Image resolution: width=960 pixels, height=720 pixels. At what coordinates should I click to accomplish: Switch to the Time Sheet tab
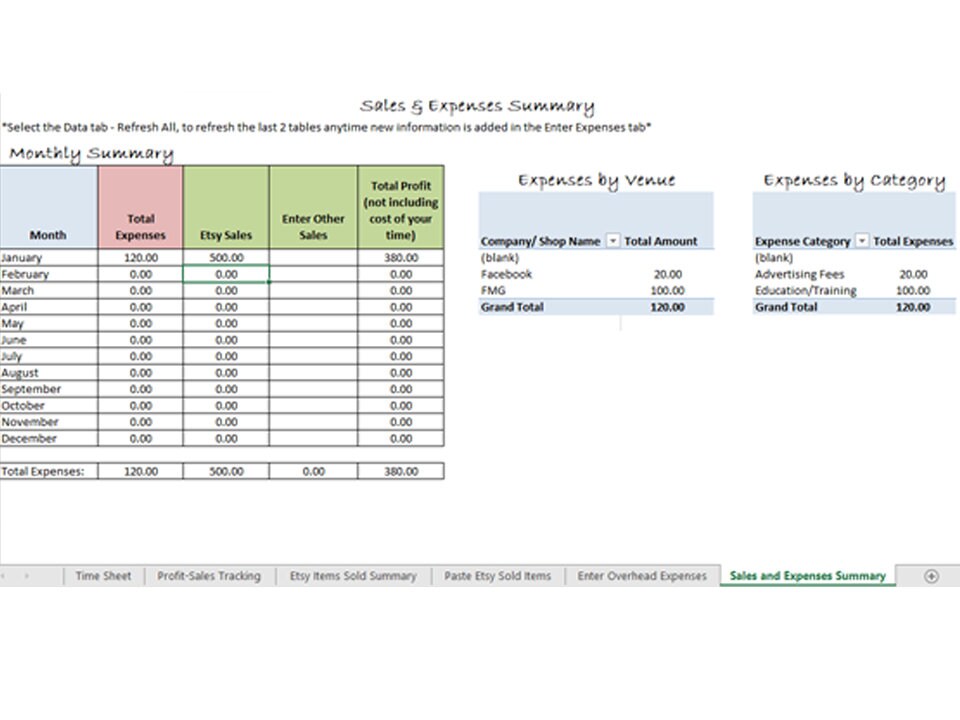click(103, 576)
